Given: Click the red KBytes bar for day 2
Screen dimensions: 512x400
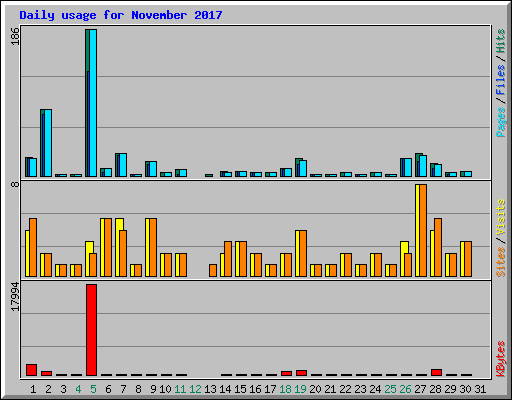Looking at the screenshot, I should click(46, 373).
